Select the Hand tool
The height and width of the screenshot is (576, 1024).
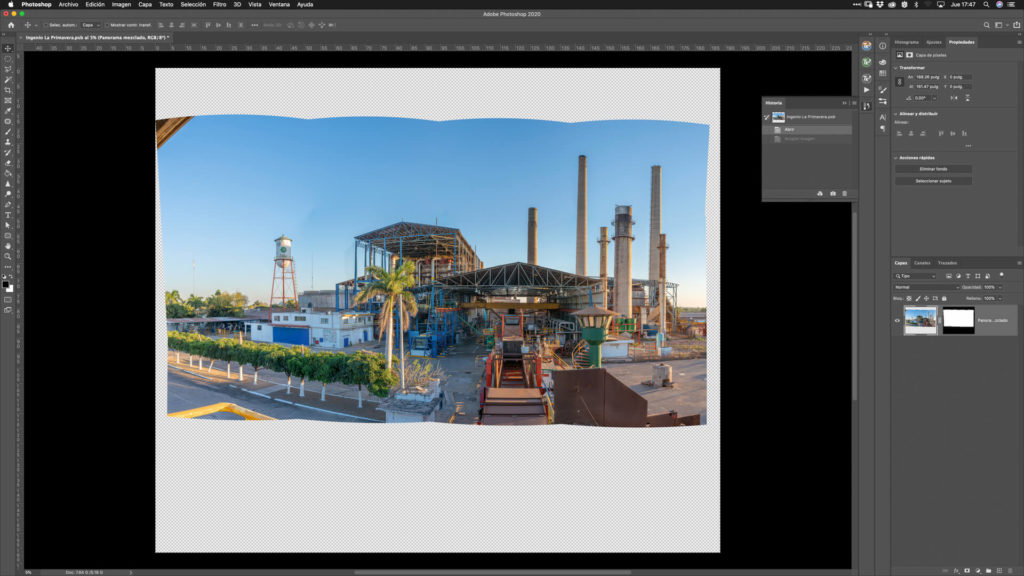[x=8, y=246]
